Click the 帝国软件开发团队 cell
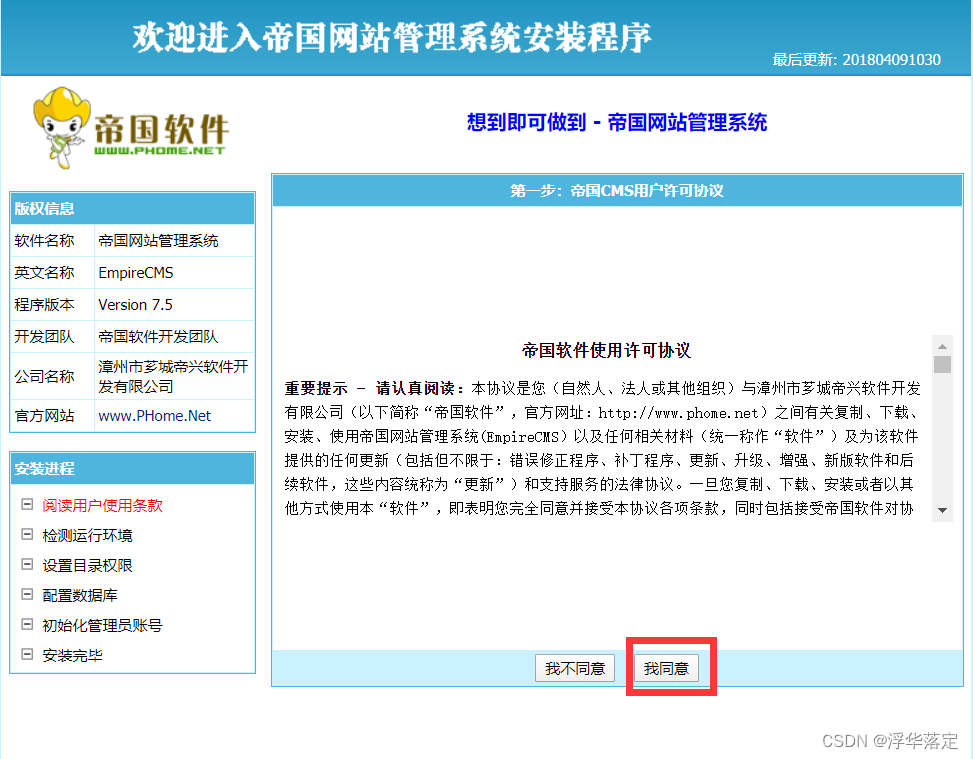Viewport: 973px width, 759px height. (x=174, y=336)
